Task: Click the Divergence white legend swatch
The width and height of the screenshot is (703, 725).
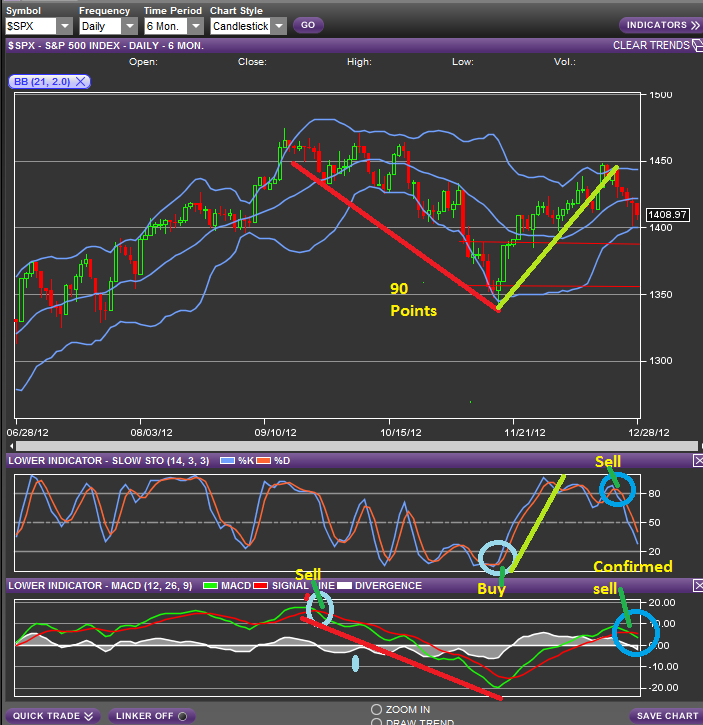Action: tap(343, 585)
